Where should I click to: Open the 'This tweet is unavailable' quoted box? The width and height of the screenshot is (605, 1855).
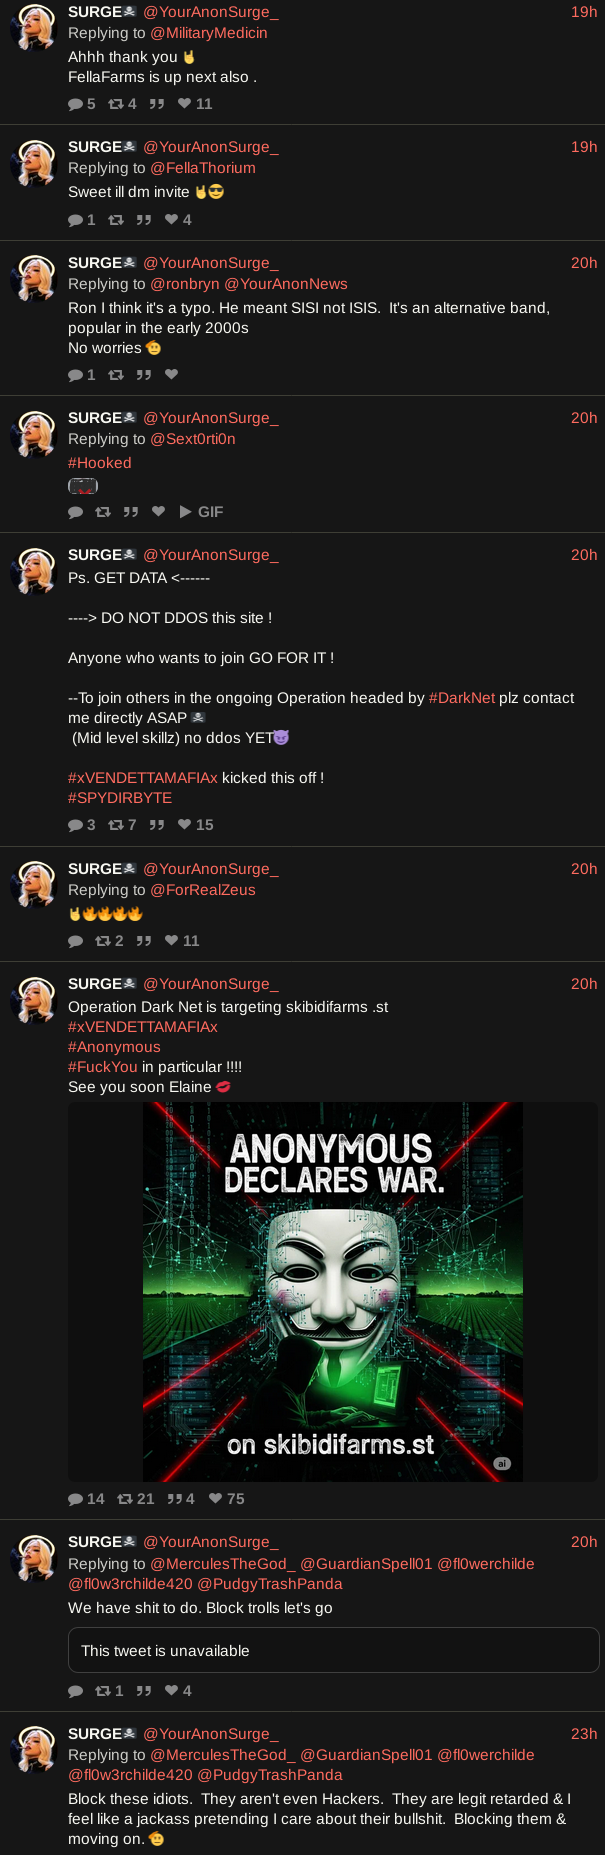point(334,1651)
